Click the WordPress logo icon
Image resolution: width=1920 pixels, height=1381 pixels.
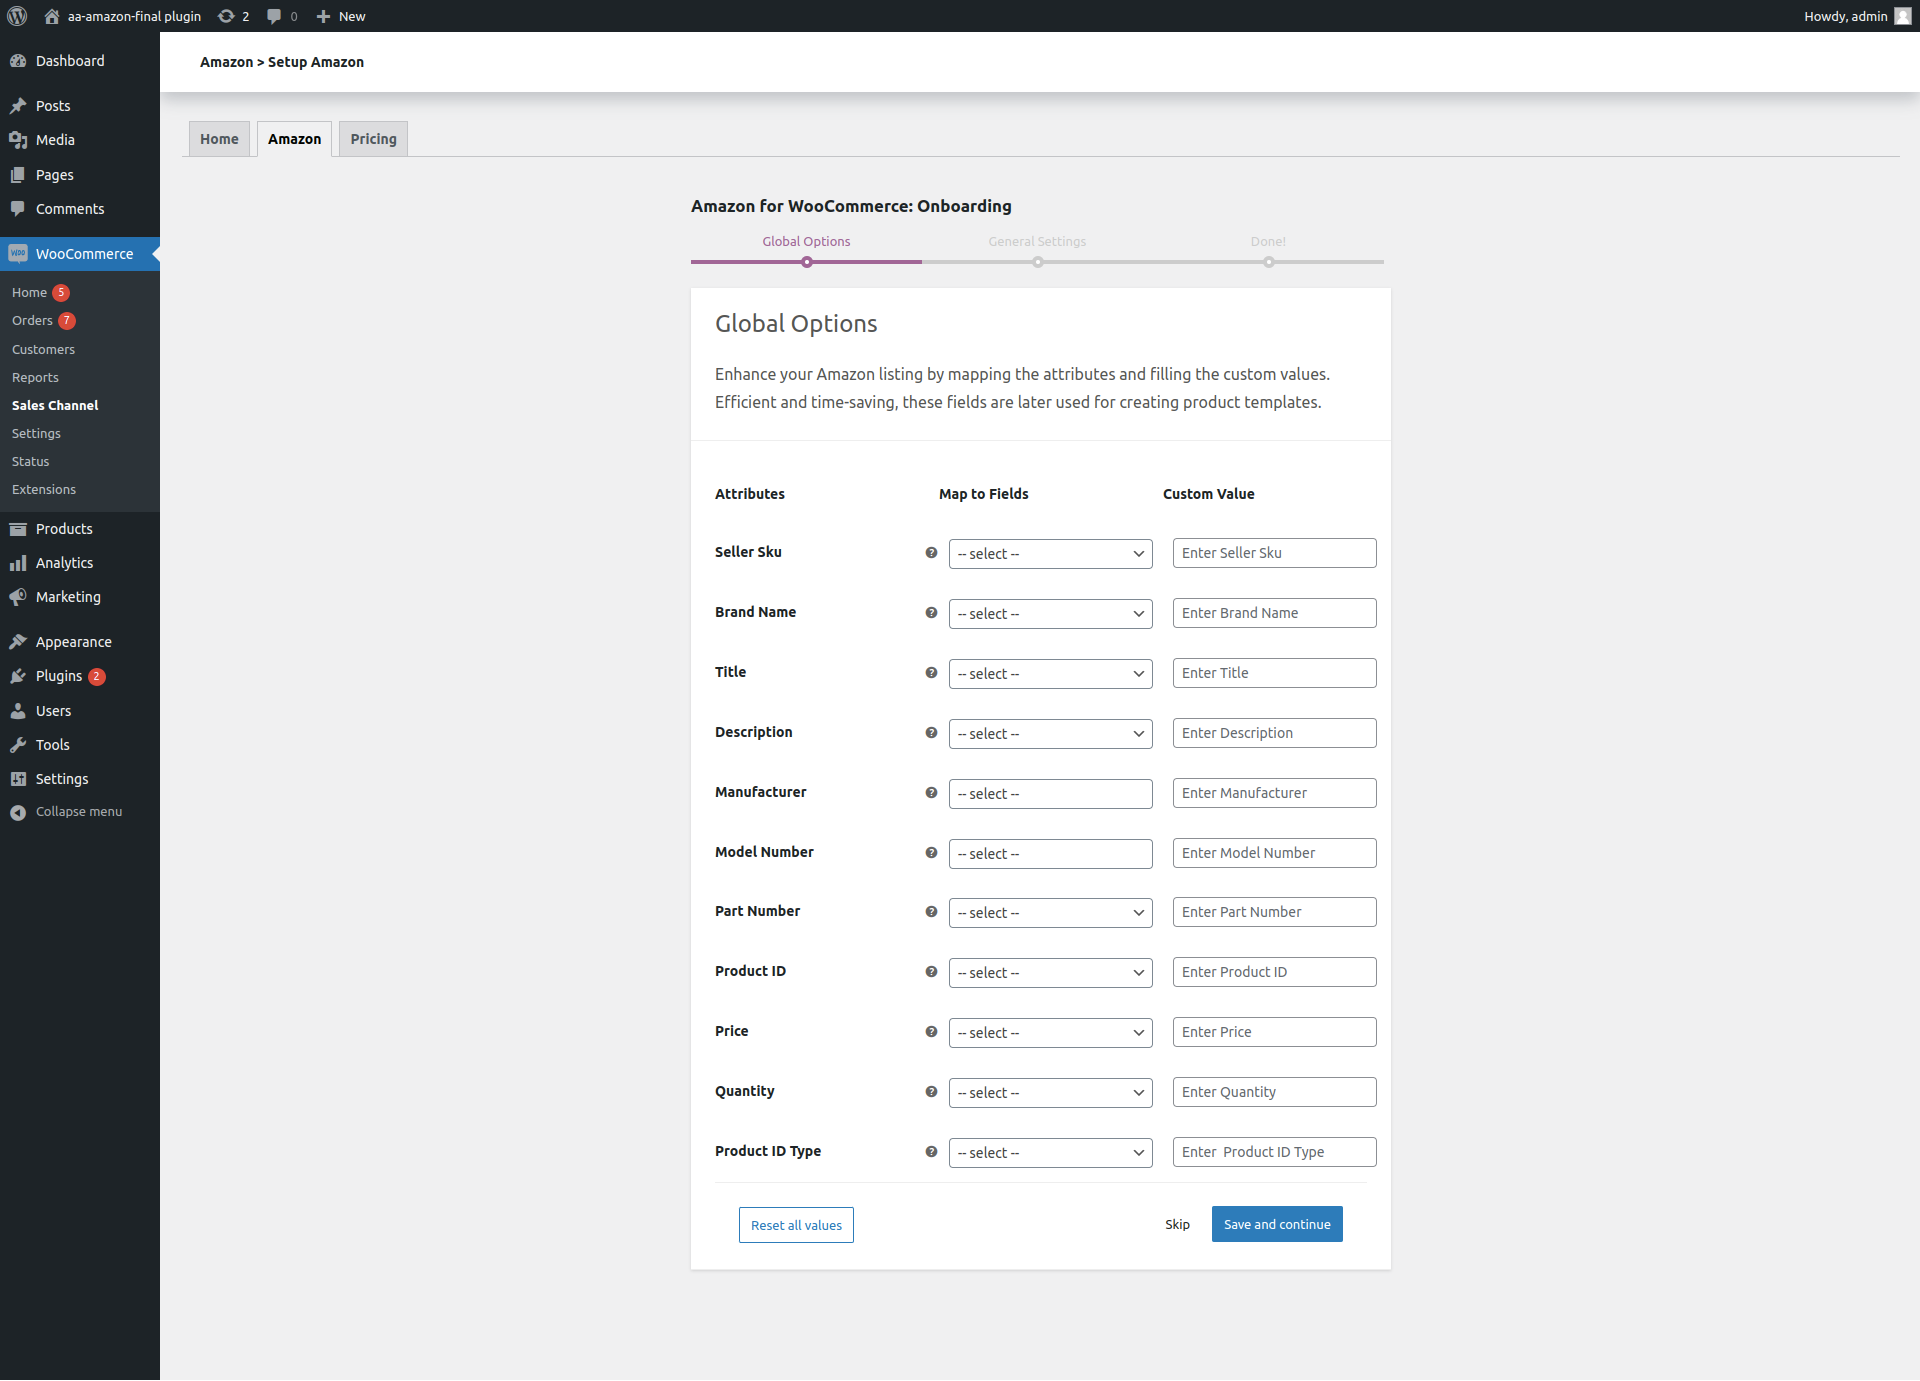point(17,16)
